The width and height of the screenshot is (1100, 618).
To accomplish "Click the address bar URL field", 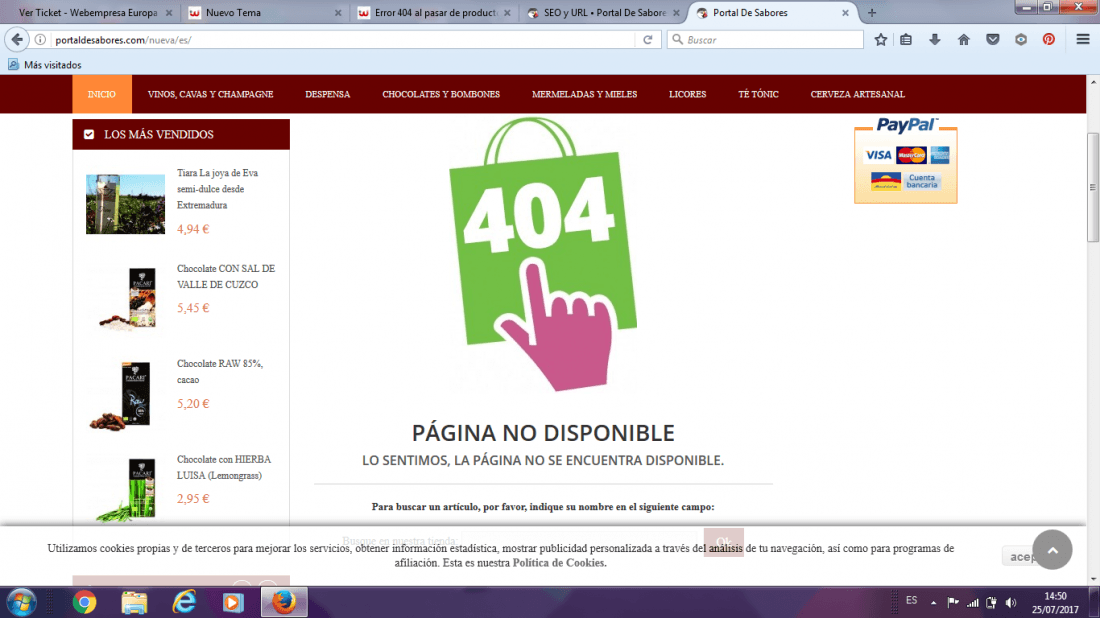I will tap(344, 40).
